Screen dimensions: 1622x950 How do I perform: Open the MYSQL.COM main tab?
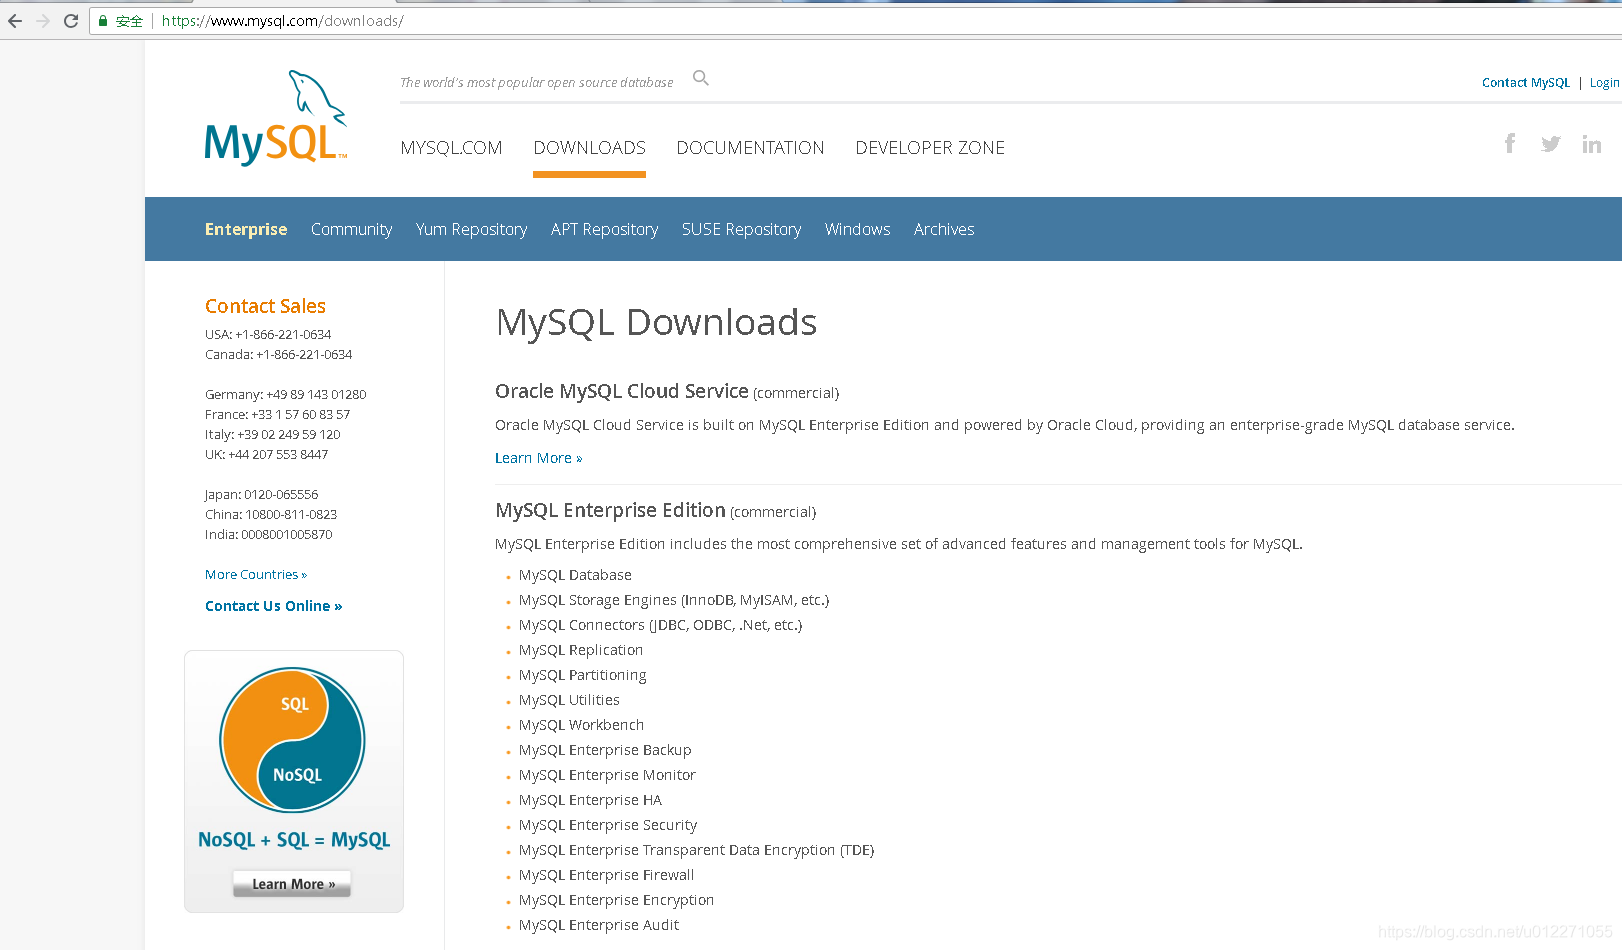[451, 148]
